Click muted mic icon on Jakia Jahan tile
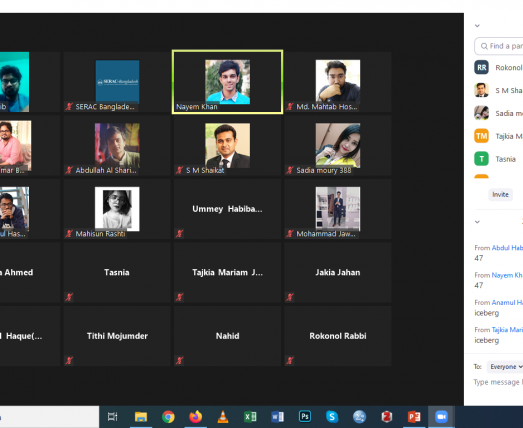The width and height of the screenshot is (523, 428). point(290,297)
